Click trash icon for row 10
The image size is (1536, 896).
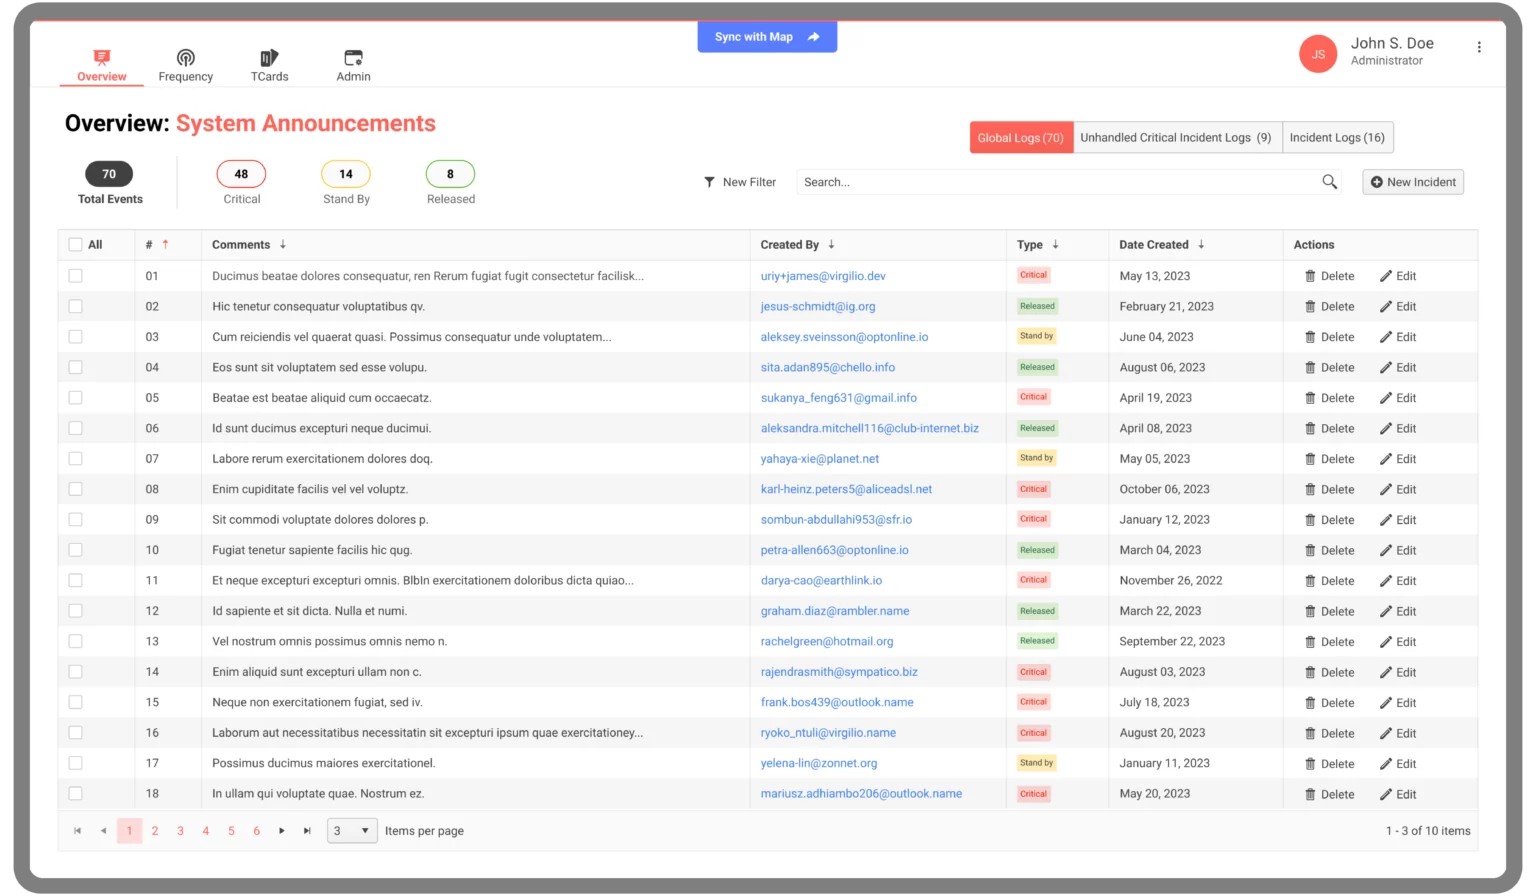click(x=1310, y=551)
